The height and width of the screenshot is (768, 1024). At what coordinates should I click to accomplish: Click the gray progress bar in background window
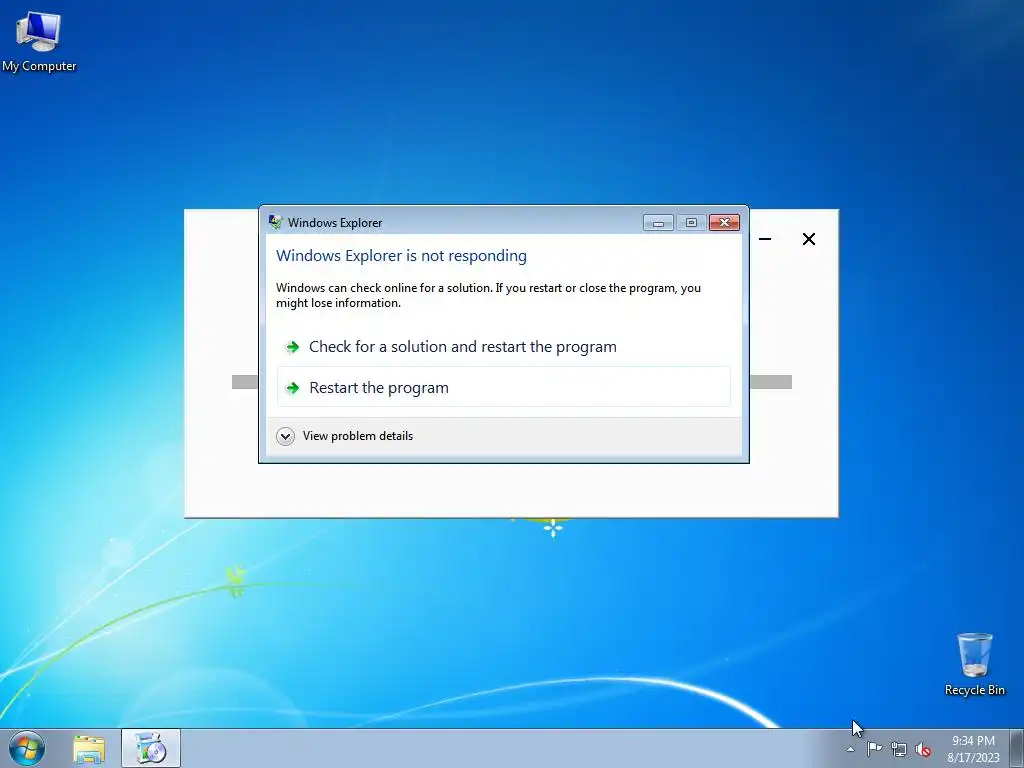[771, 382]
